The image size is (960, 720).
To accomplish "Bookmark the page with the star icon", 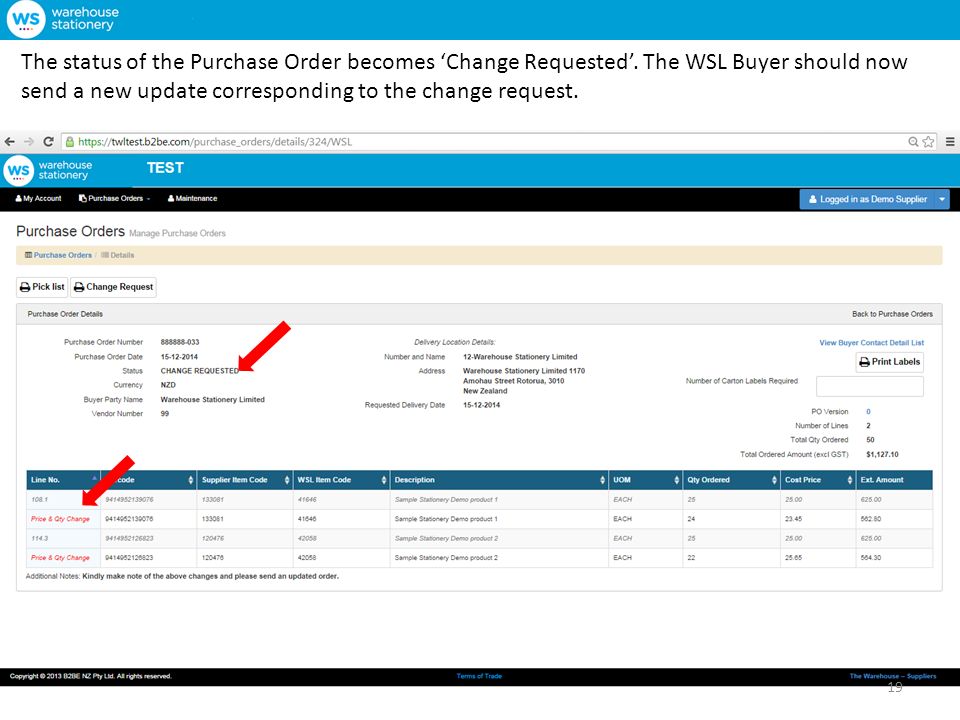I will [x=928, y=141].
